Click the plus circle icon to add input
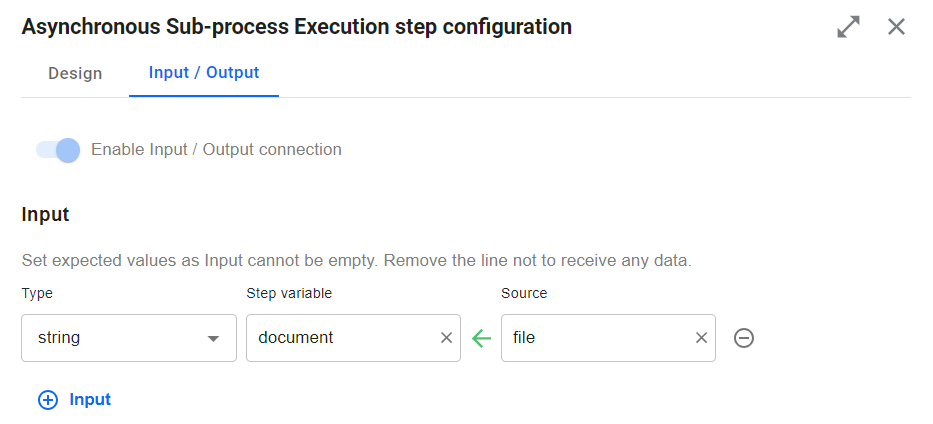The width and height of the screenshot is (933, 424). (48, 400)
